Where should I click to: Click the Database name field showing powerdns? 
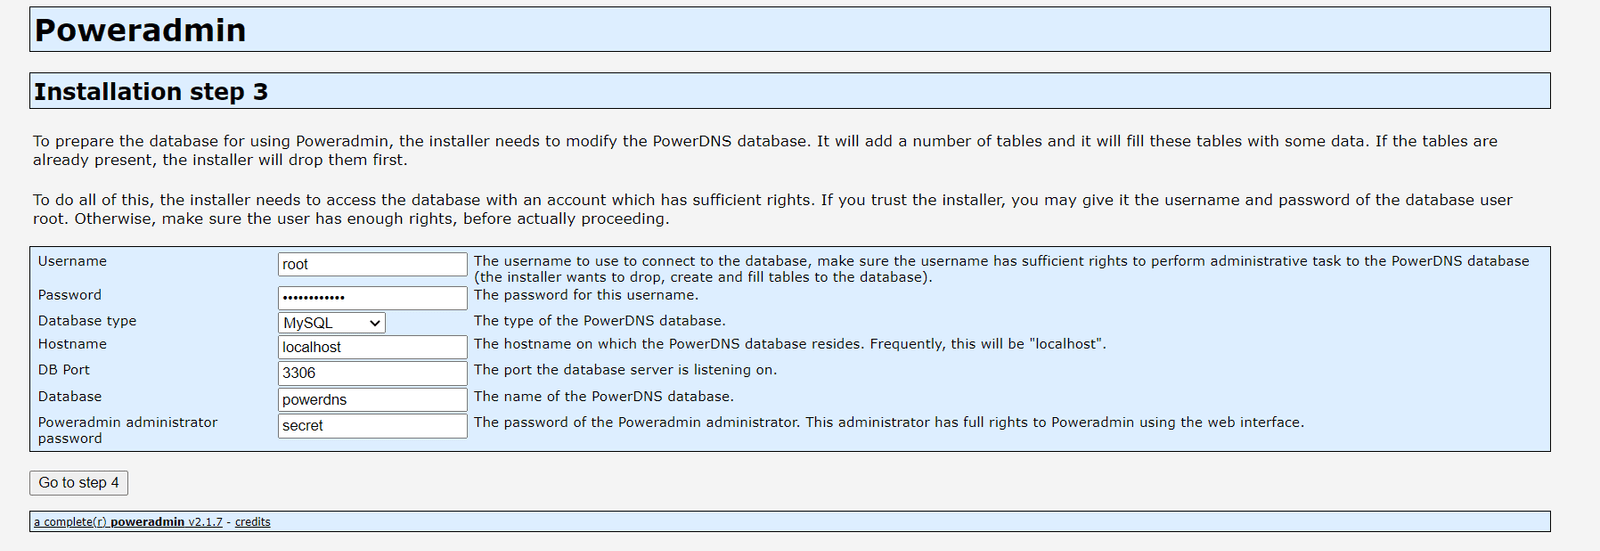coord(372,399)
